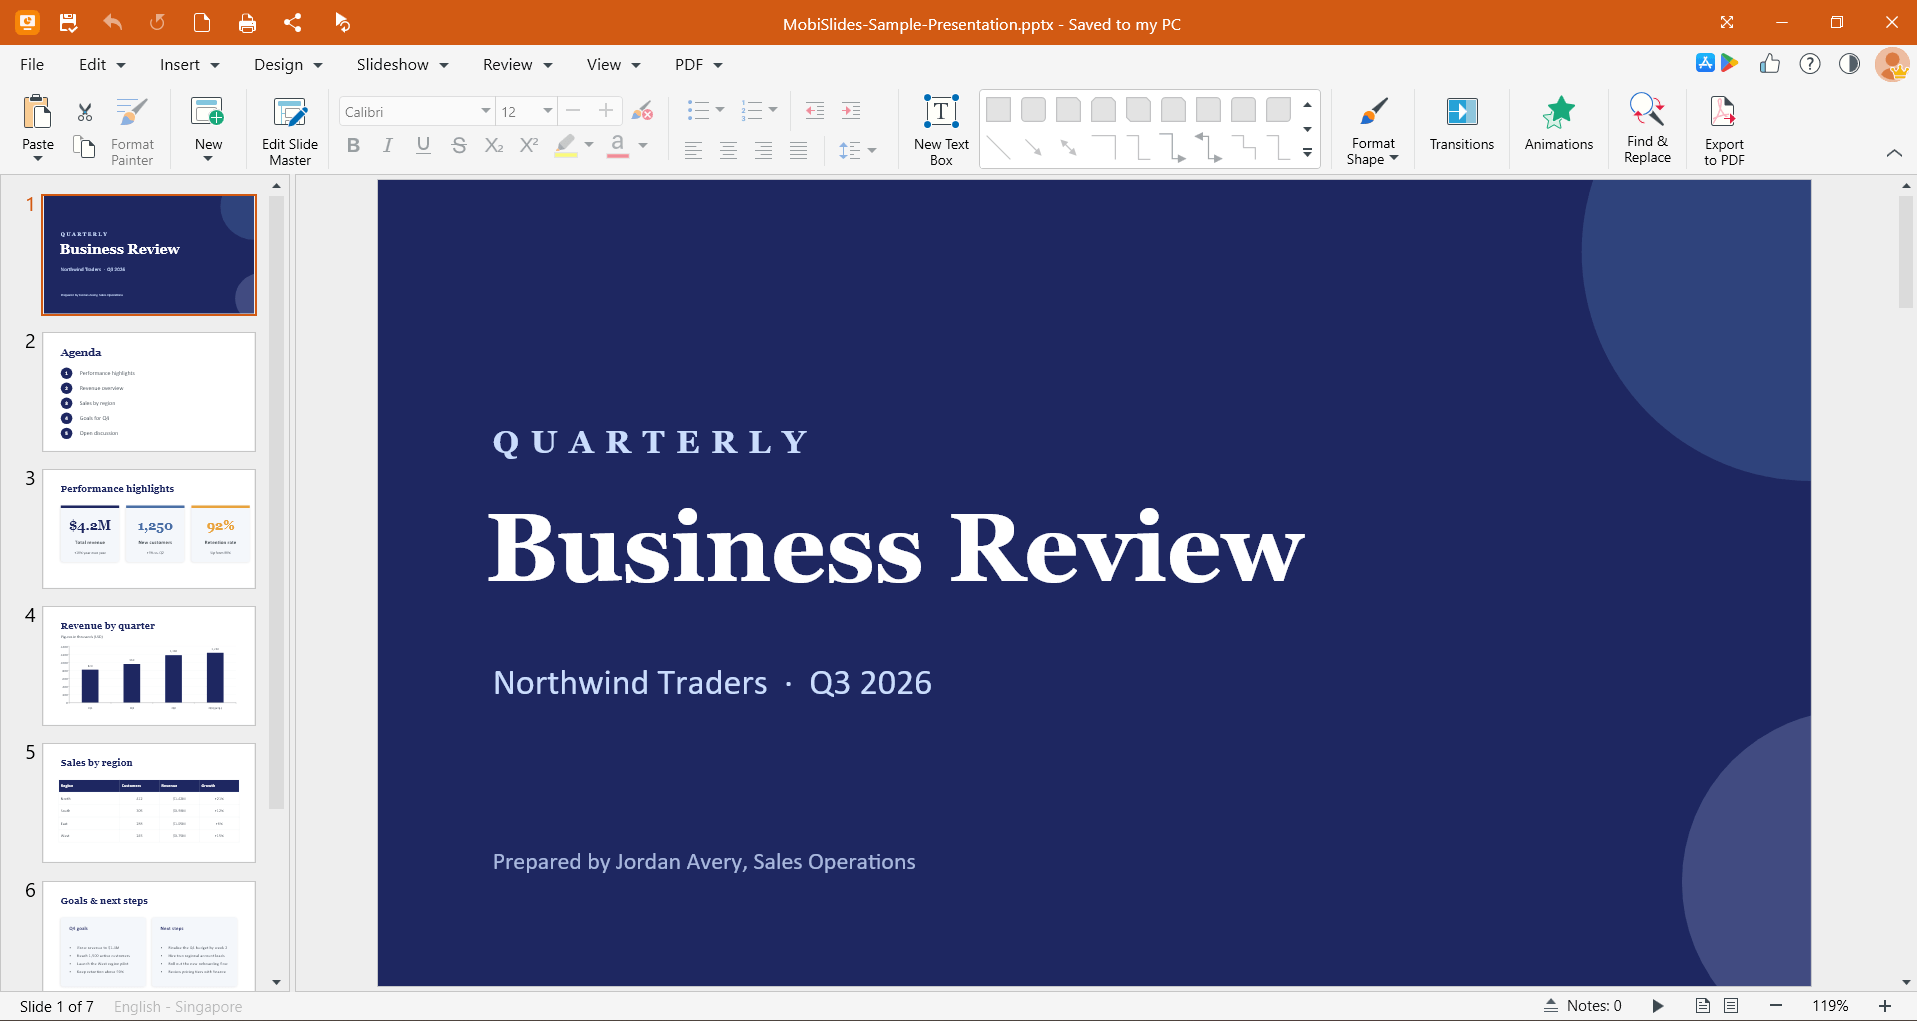The width and height of the screenshot is (1917, 1021).
Task: Insert a New Text Box
Action: tap(941, 131)
